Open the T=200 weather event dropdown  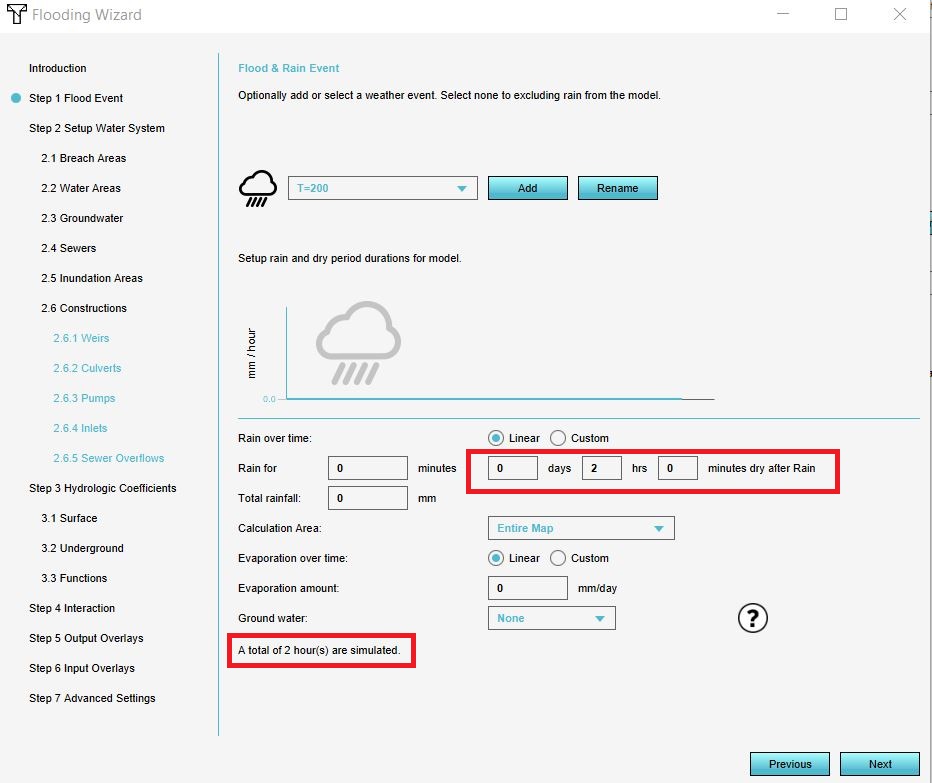pyautogui.click(x=382, y=188)
